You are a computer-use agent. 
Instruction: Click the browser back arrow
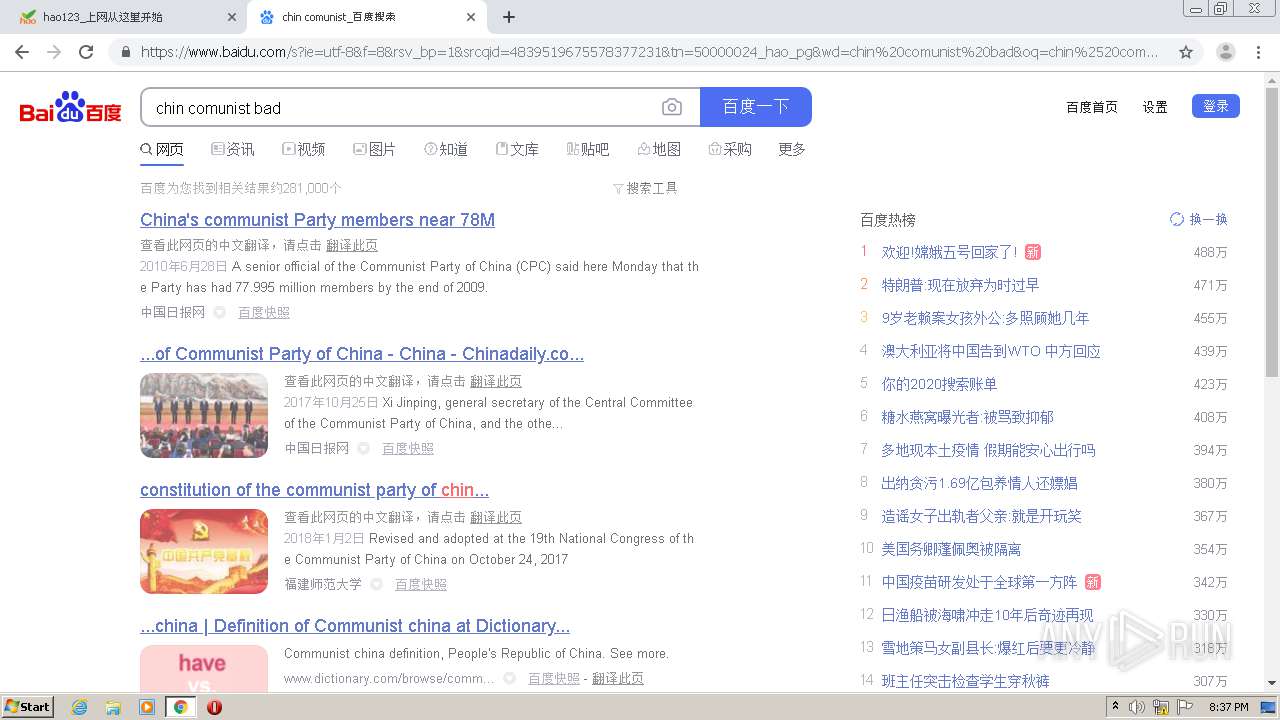click(22, 52)
